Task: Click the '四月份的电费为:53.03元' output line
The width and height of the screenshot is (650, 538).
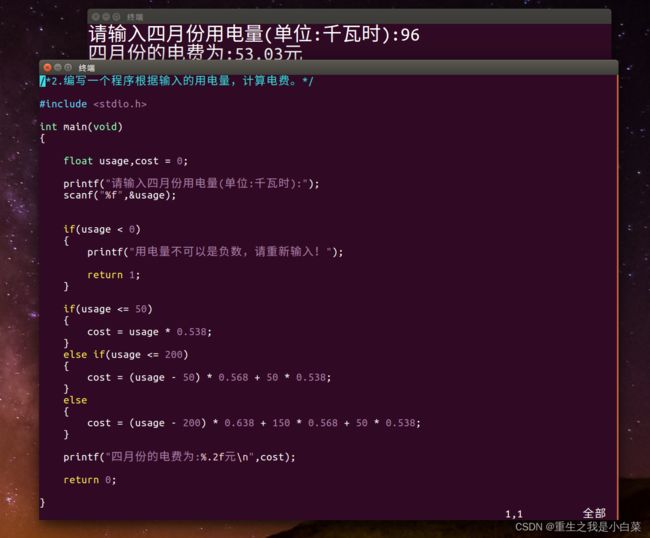Action: [x=195, y=53]
